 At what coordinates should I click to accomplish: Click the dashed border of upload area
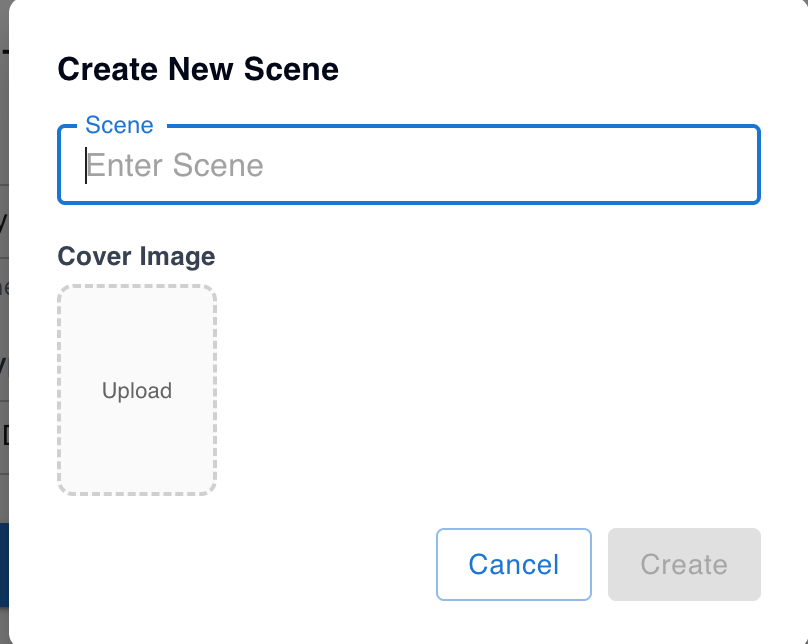(x=59, y=390)
